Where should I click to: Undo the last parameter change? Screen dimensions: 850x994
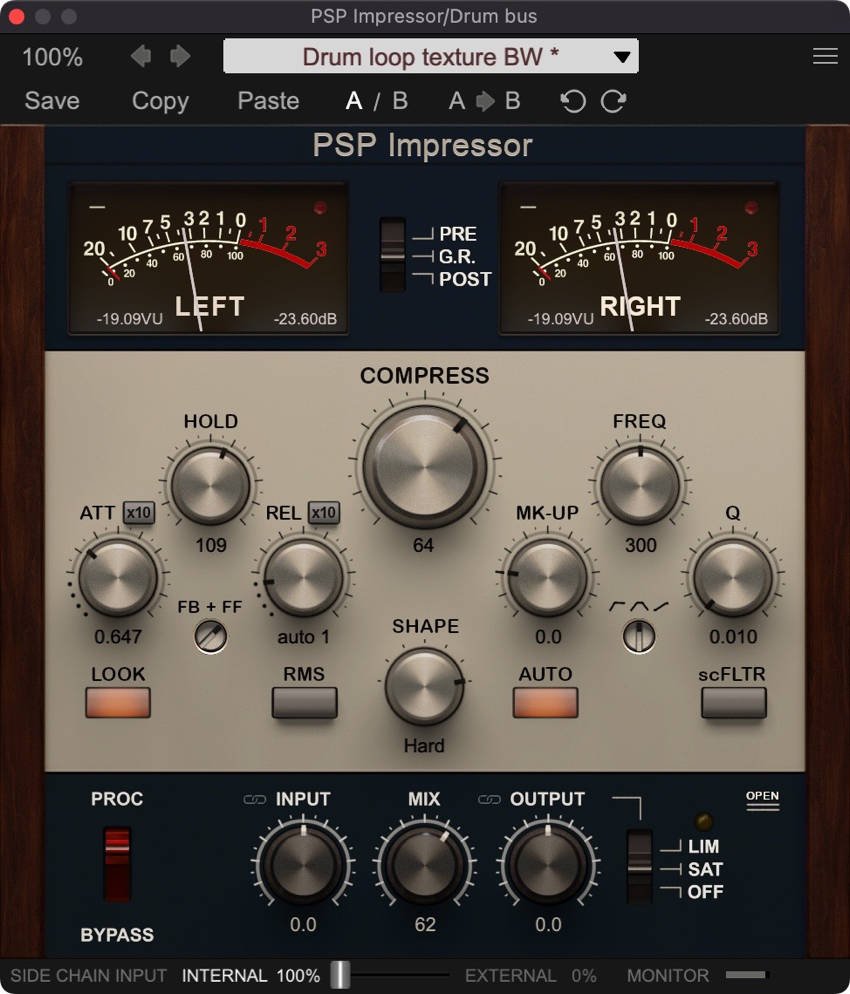(573, 101)
